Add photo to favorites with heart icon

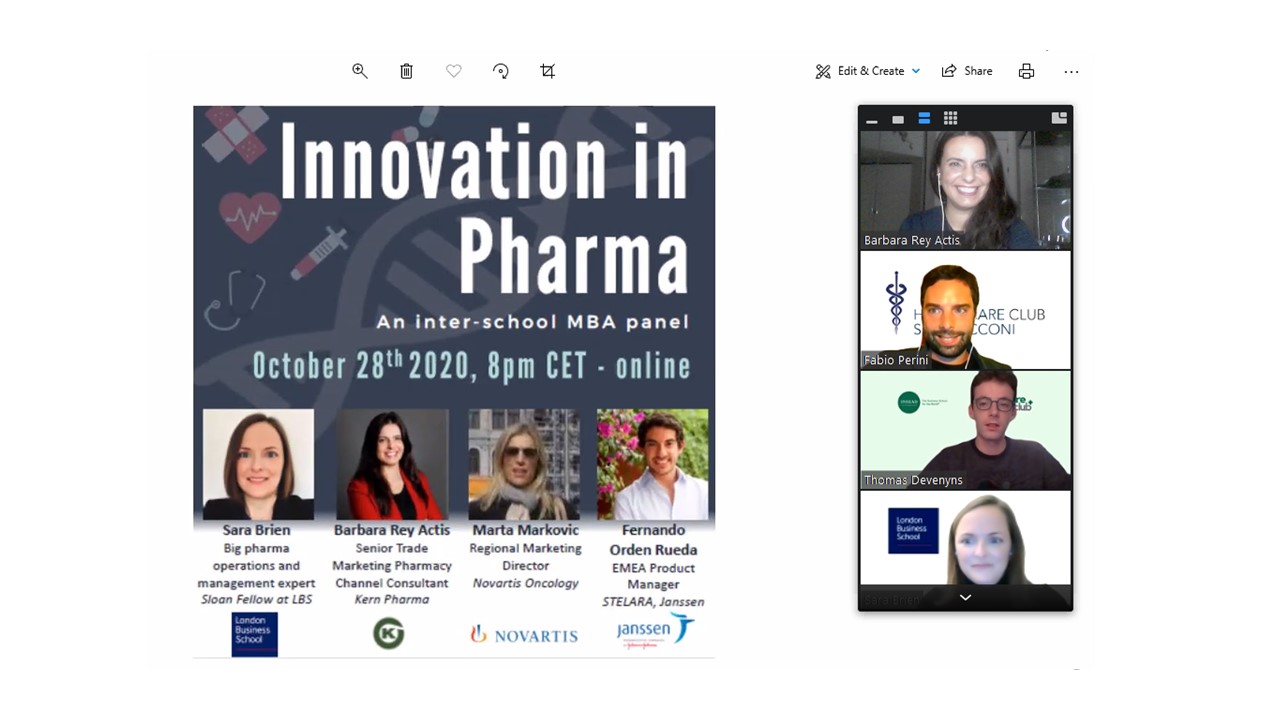pos(454,71)
